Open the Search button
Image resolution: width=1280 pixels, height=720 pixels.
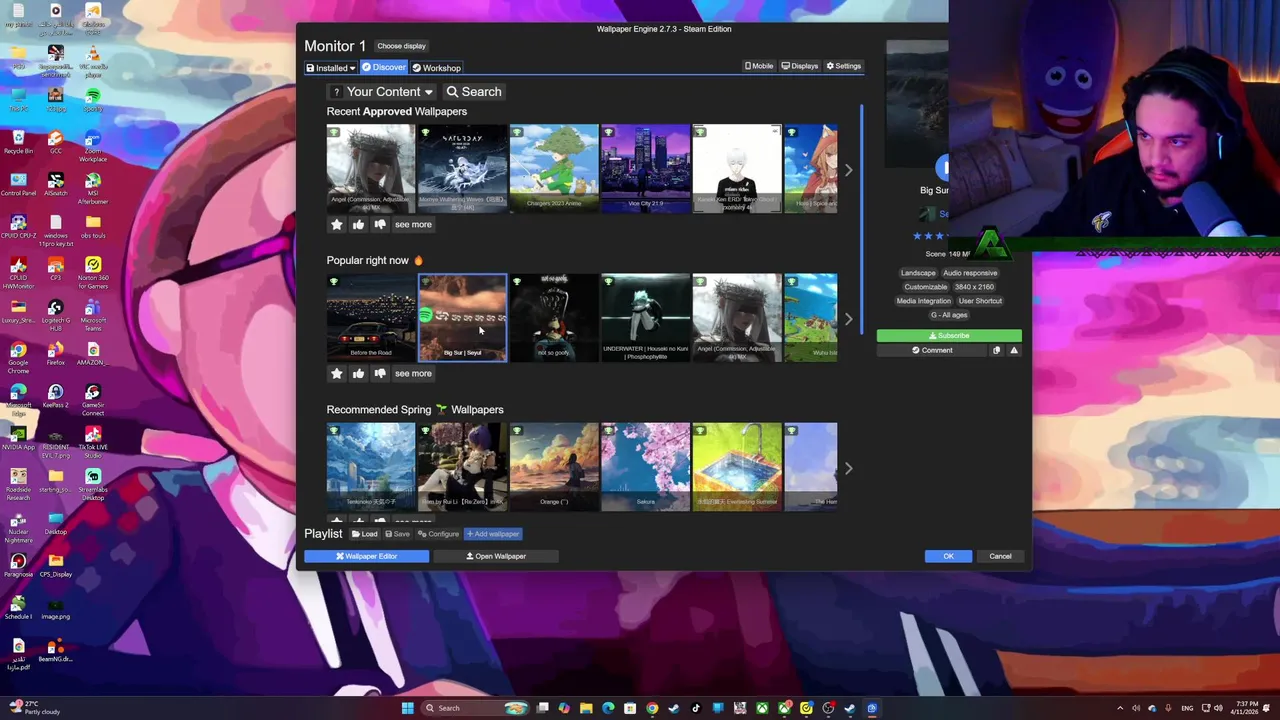(474, 92)
